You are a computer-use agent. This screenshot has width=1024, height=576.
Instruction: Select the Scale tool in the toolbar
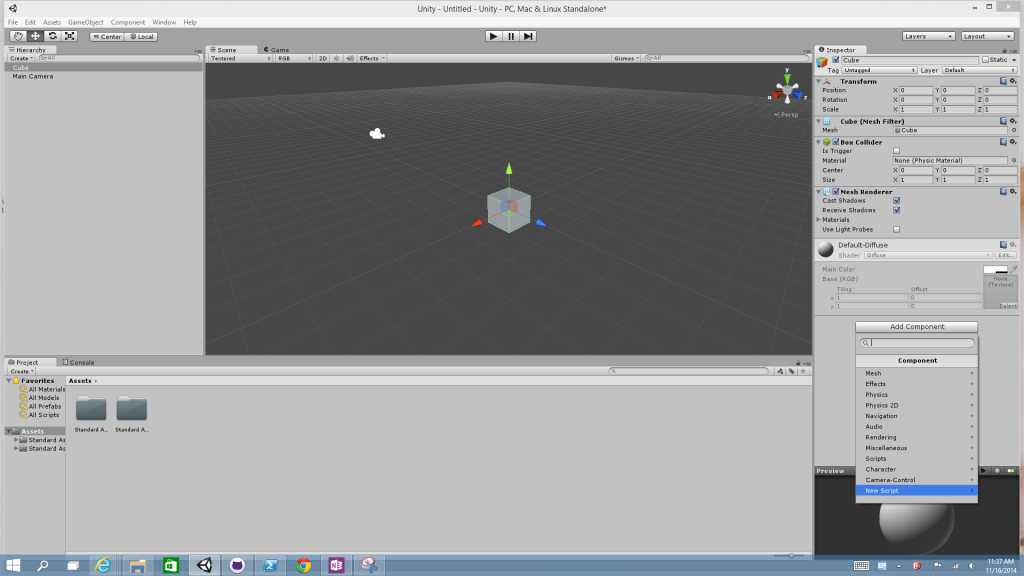click(70, 37)
